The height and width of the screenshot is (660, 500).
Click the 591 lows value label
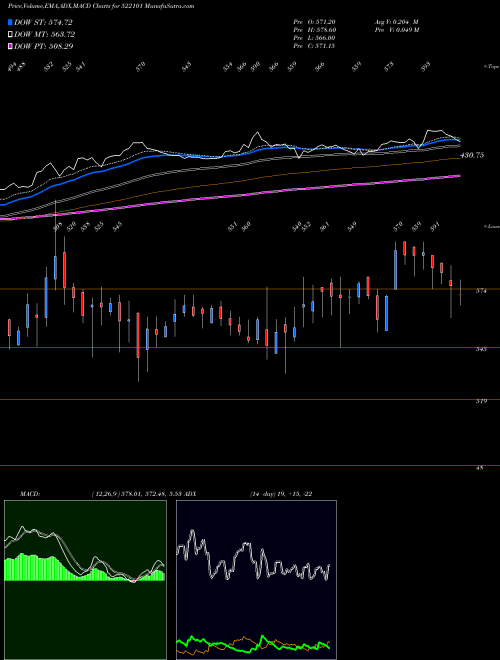435,226
